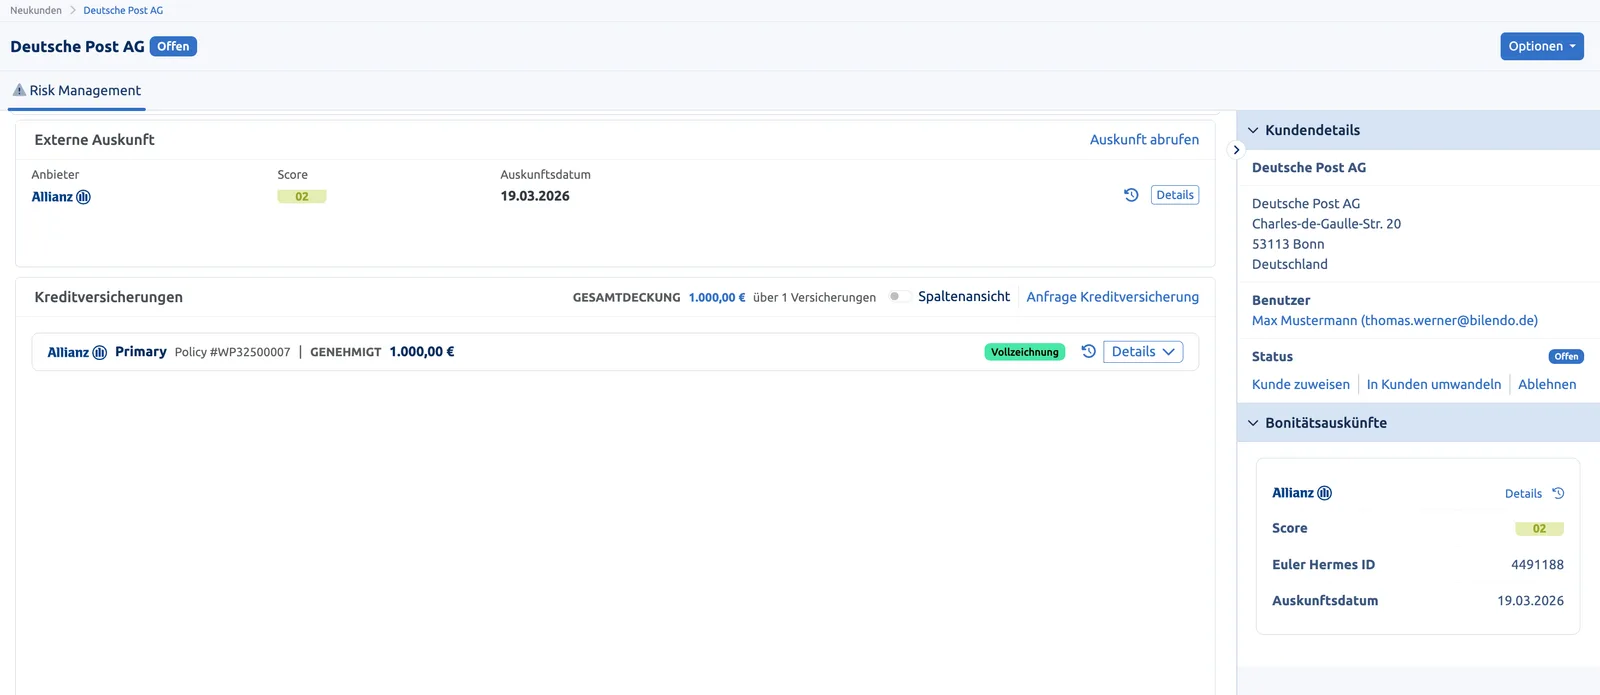
Task: Click the Primary label in policy row
Action: click(x=141, y=351)
